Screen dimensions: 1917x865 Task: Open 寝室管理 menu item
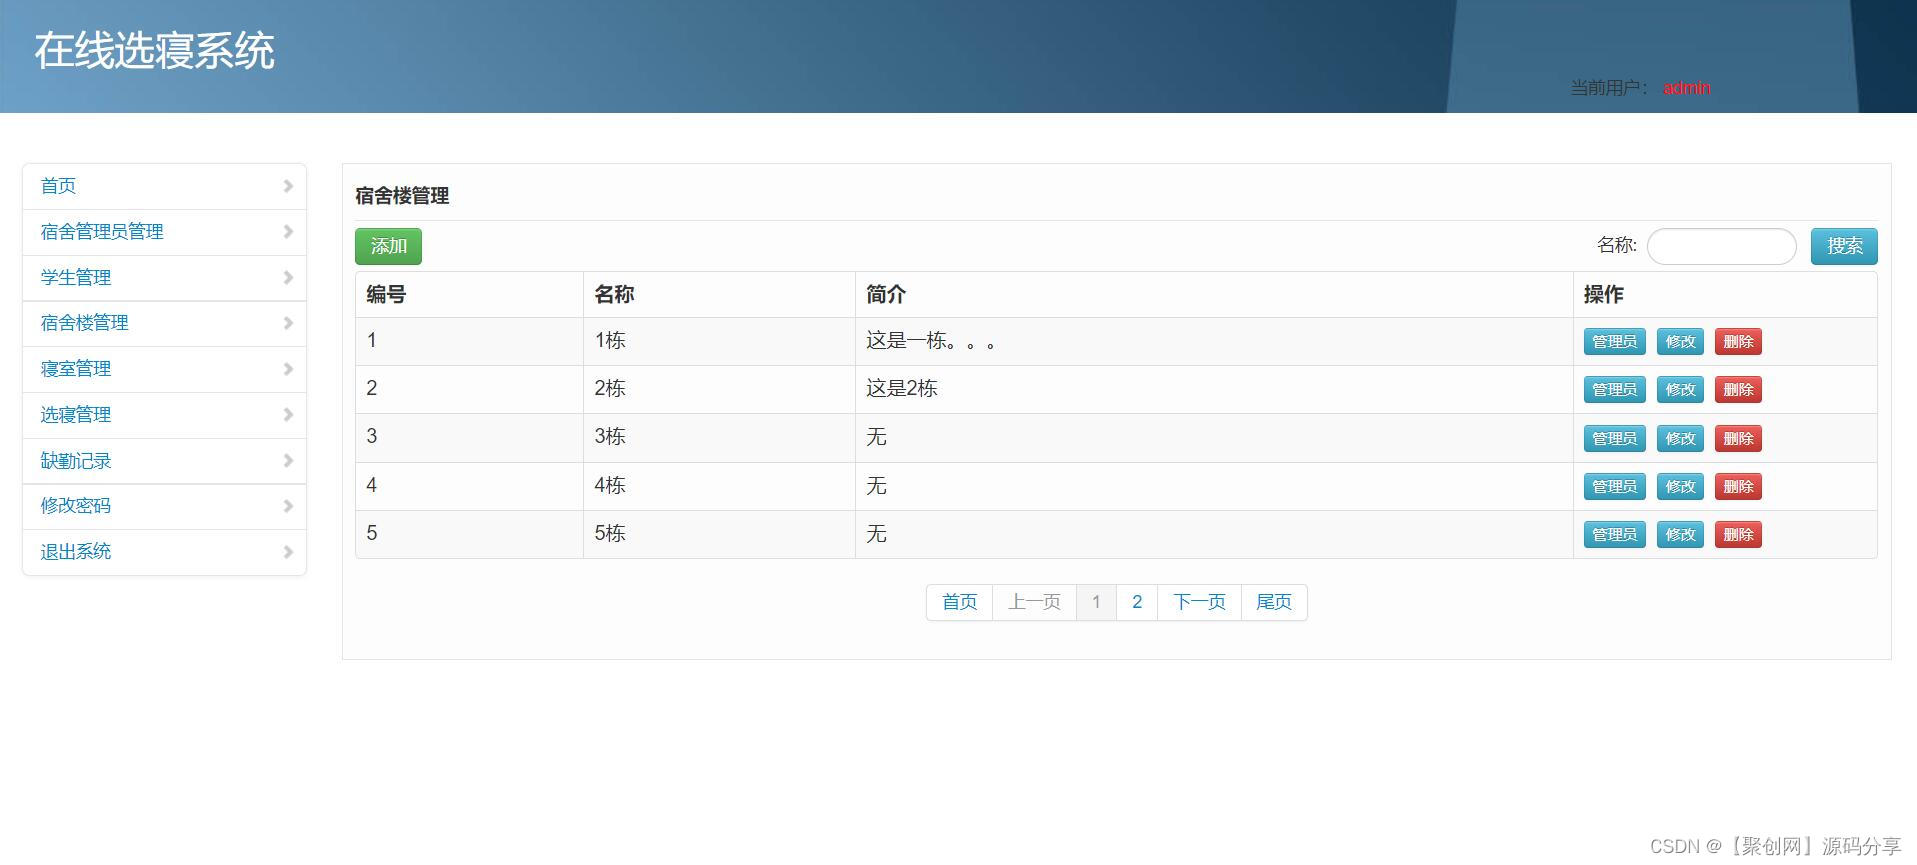[164, 369]
